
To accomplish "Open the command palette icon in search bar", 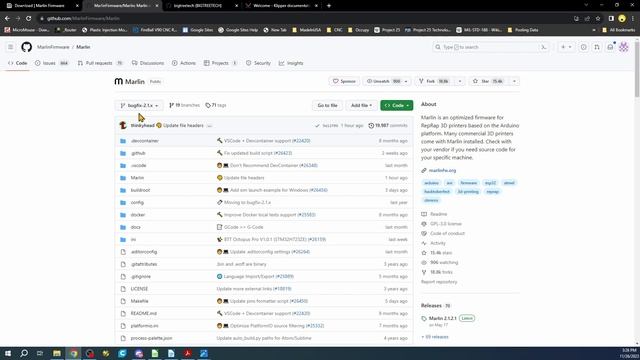I will [x=544, y=47].
